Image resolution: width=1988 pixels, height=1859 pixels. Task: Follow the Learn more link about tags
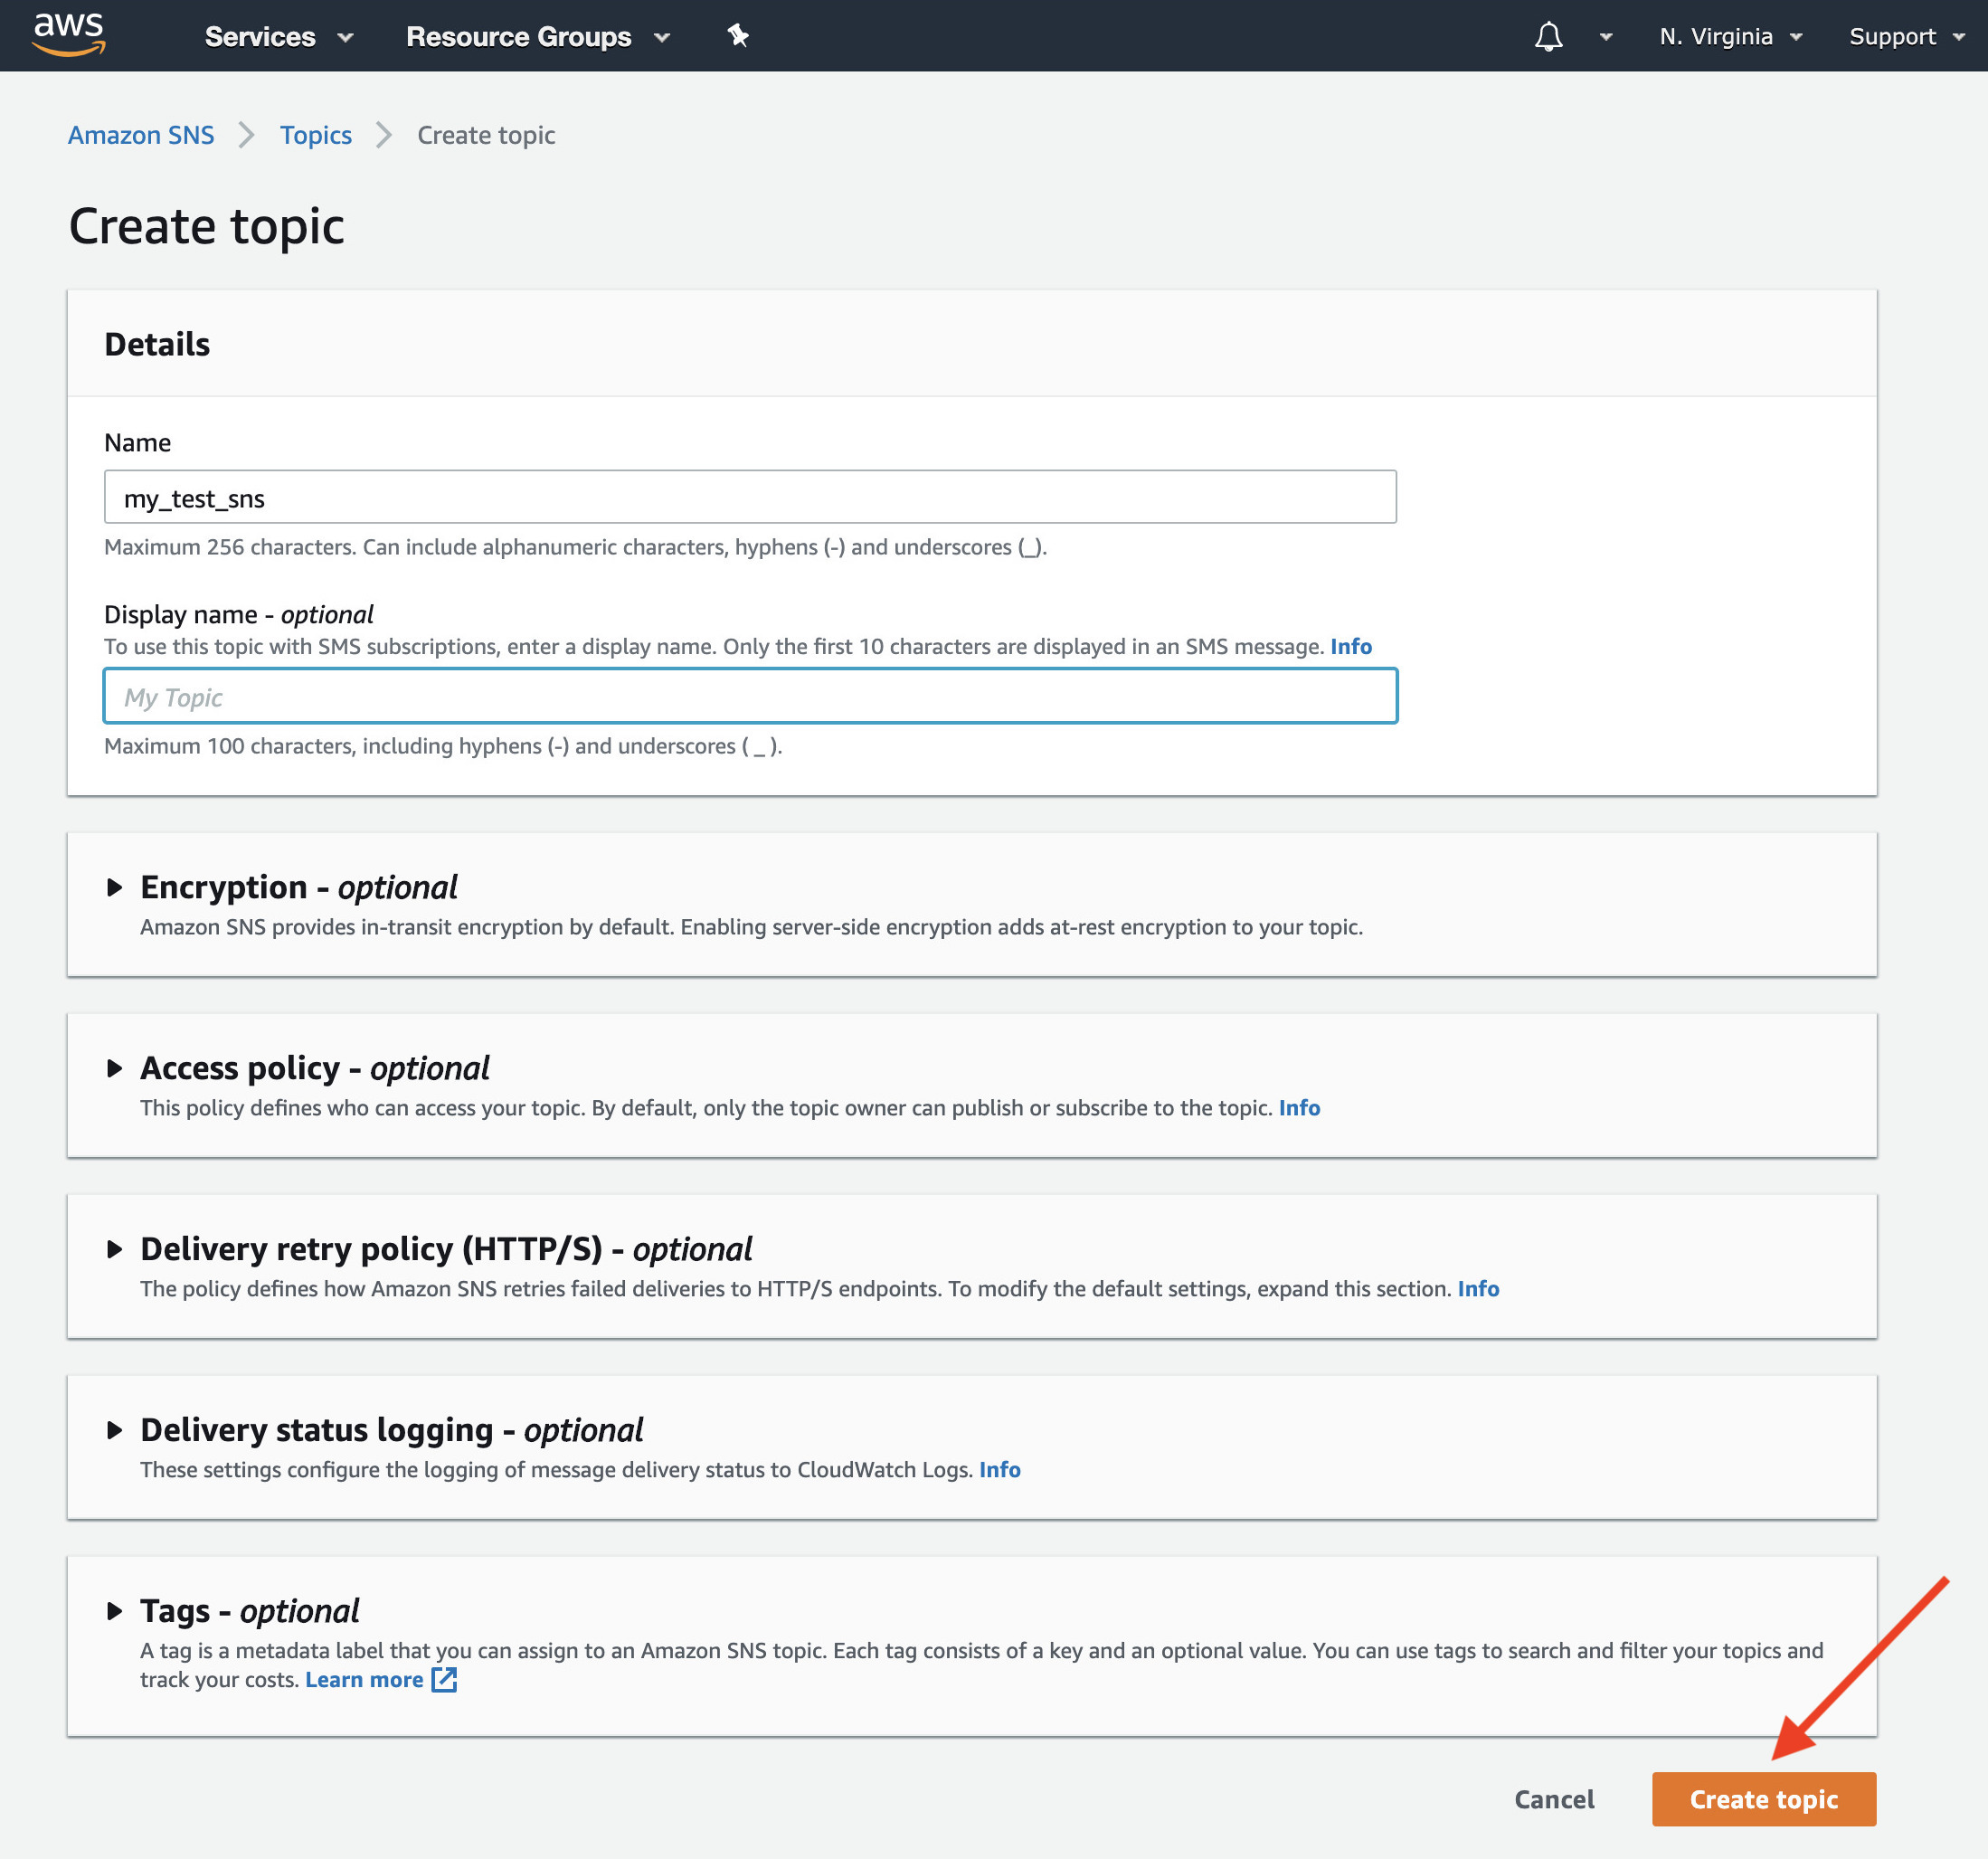point(364,1680)
